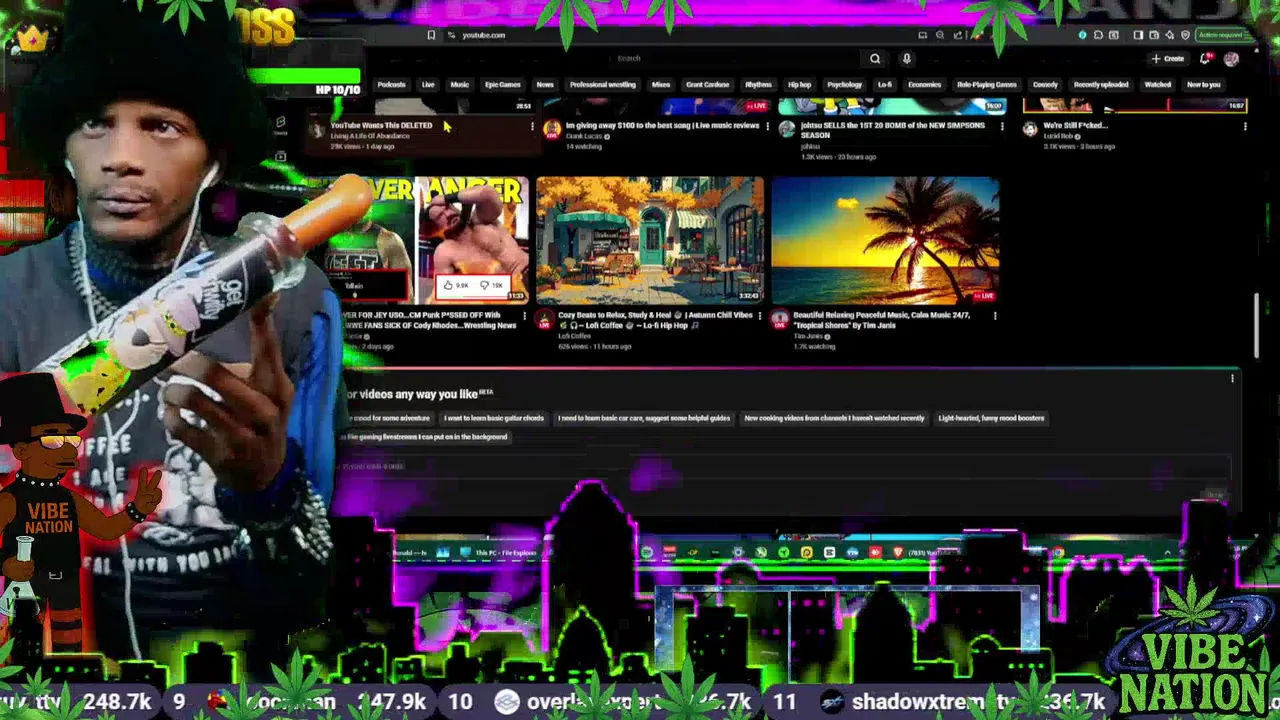Select the Watched filter chip
The width and height of the screenshot is (1280, 720).
[x=1157, y=85]
